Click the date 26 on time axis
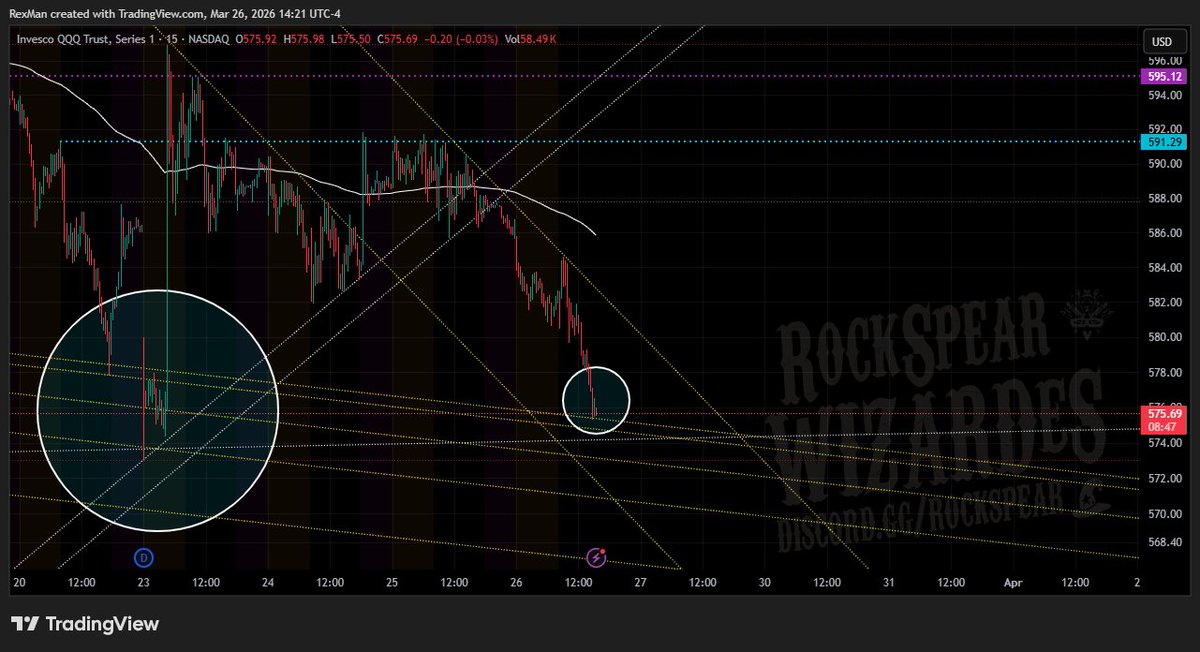The width and height of the screenshot is (1200, 652). [516, 581]
